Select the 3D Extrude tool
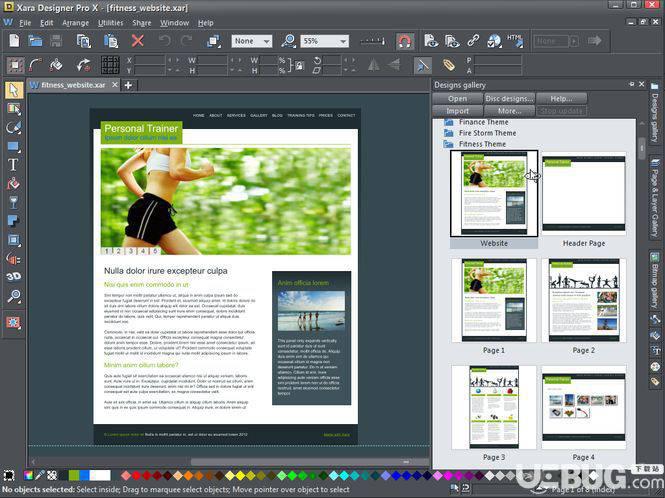This screenshot has height=498, width=665. point(14,277)
